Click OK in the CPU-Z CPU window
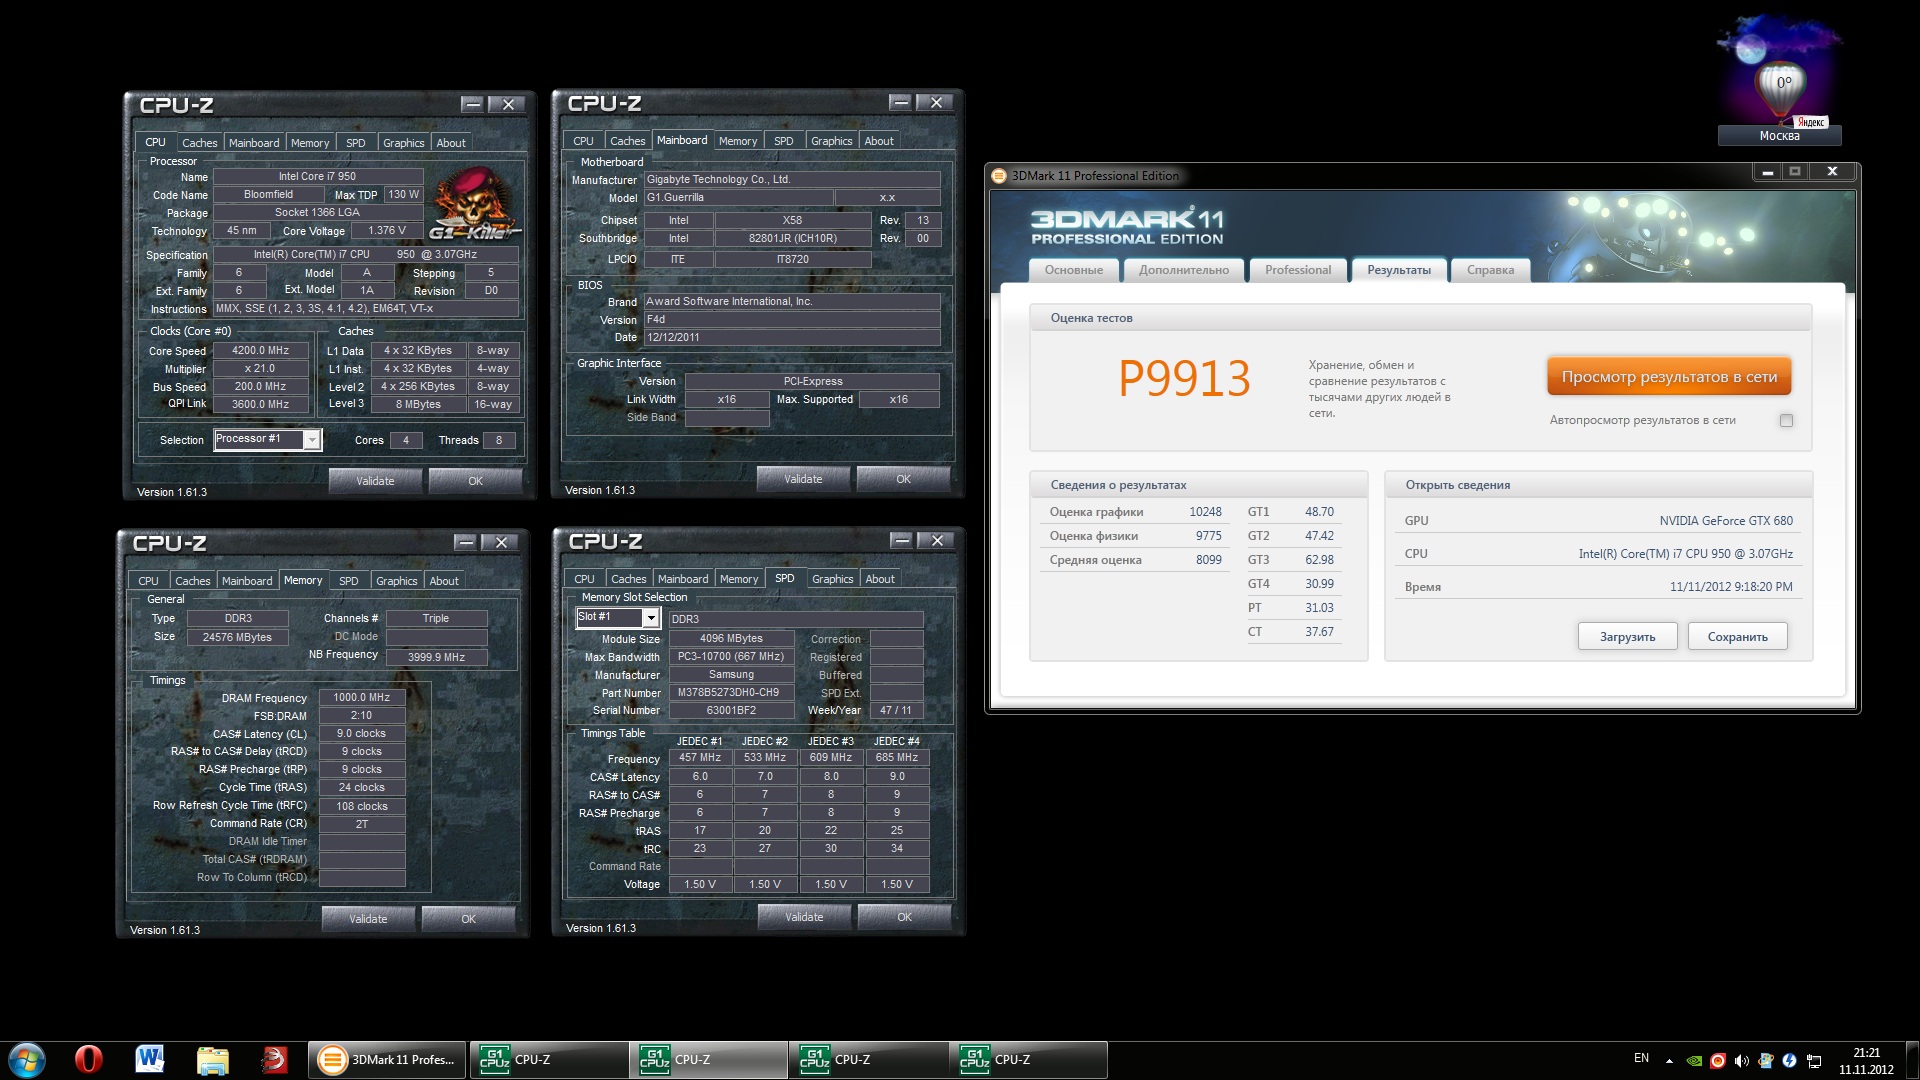 (x=475, y=481)
